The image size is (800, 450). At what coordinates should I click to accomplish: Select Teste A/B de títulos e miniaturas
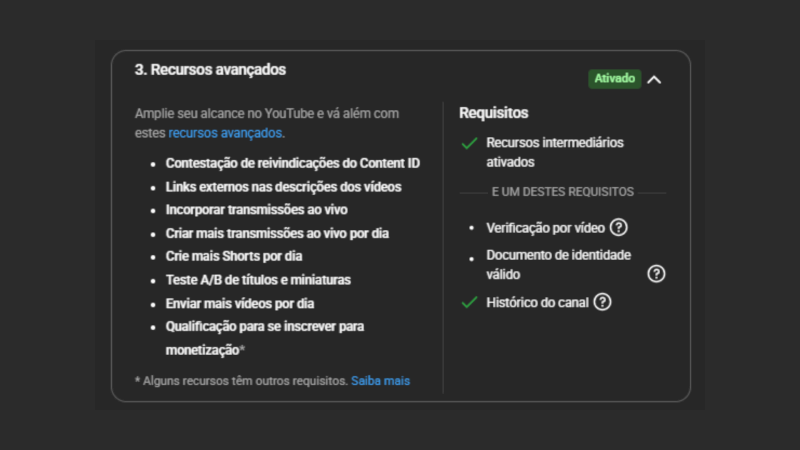click(258, 280)
